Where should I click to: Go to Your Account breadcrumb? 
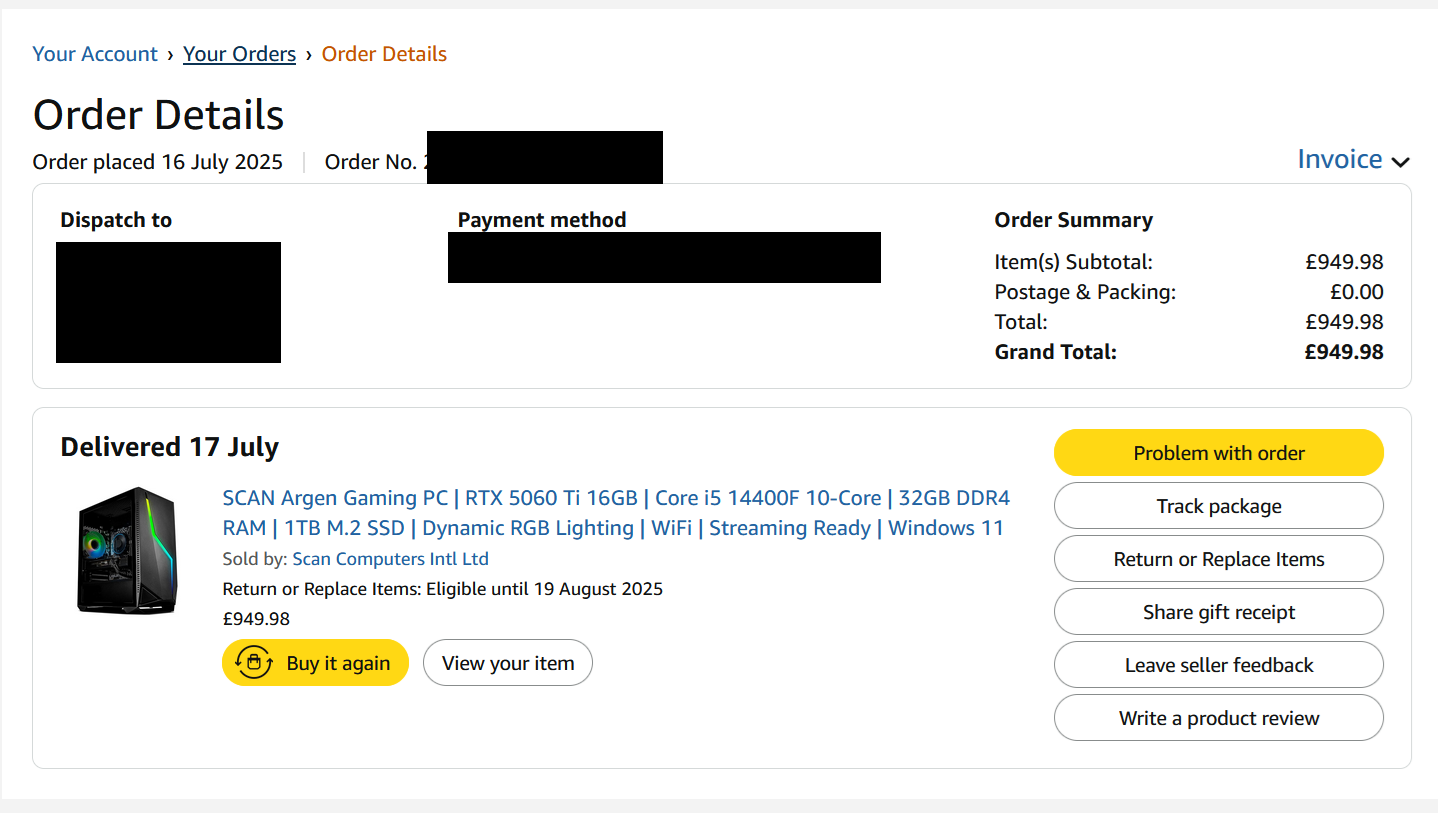95,54
